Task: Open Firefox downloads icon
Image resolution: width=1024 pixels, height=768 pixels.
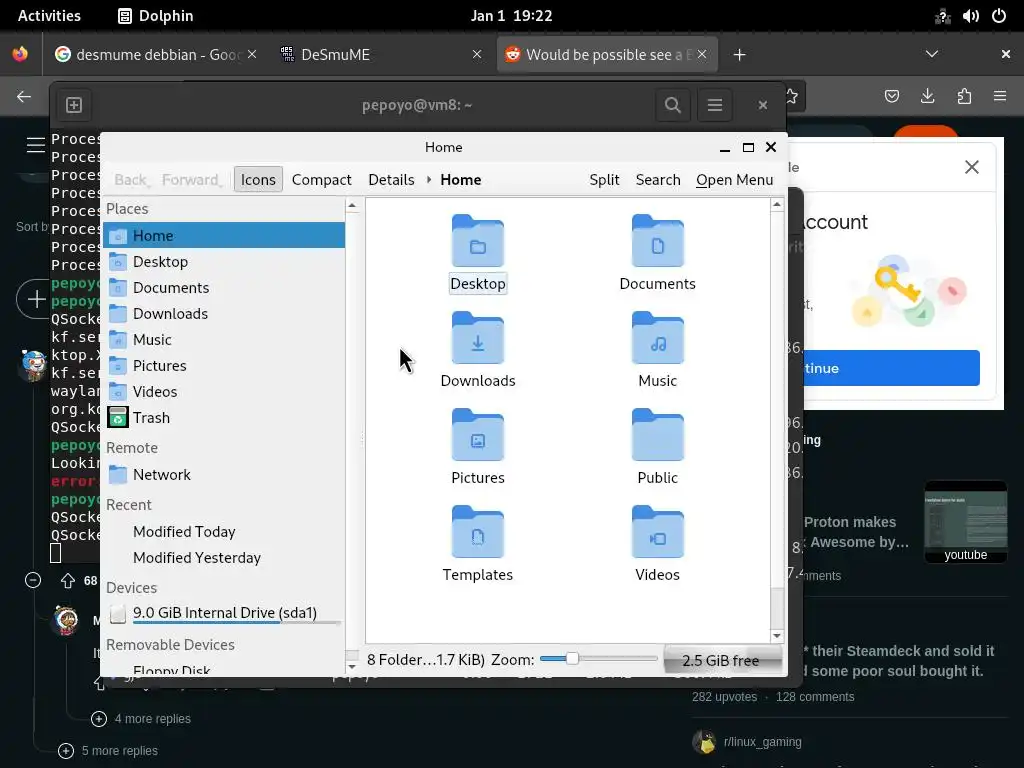Action: click(x=927, y=97)
